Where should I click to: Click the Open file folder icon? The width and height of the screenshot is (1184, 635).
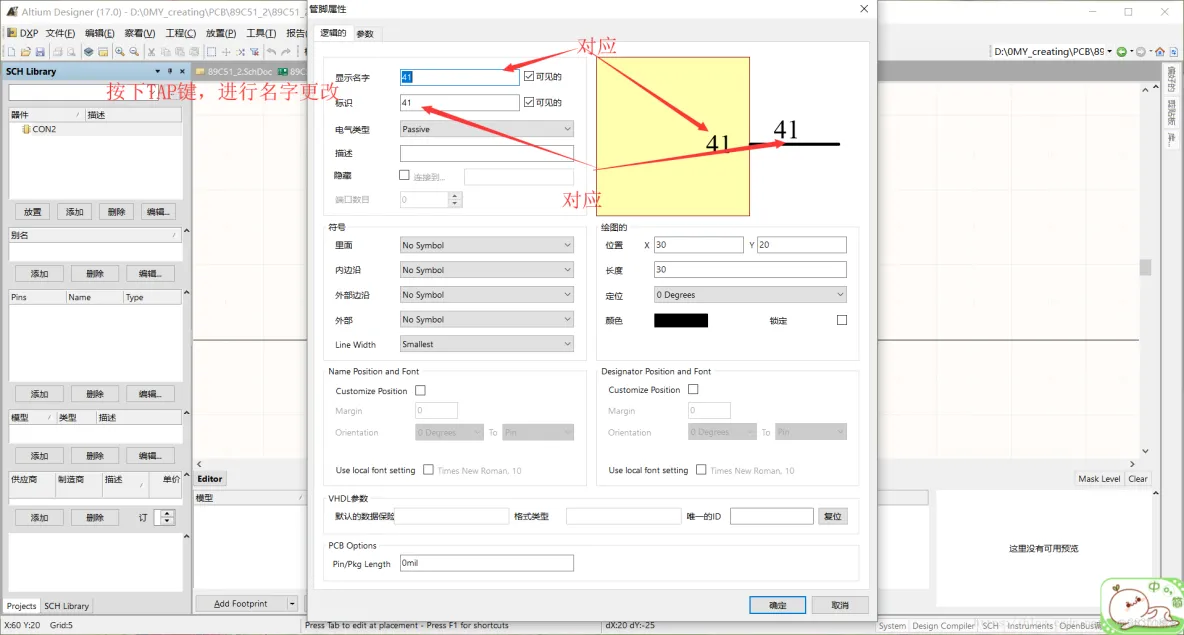coord(26,52)
